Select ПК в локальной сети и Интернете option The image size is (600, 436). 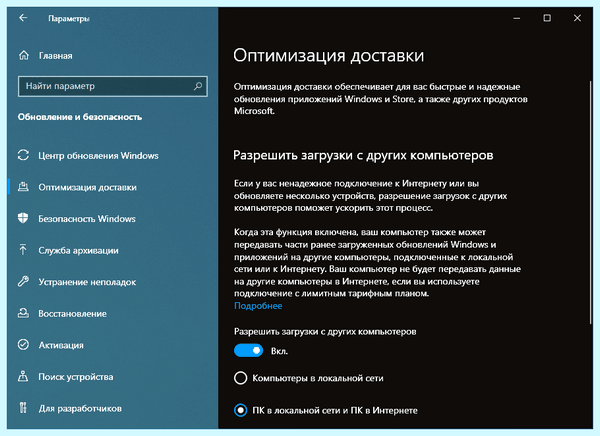point(240,410)
